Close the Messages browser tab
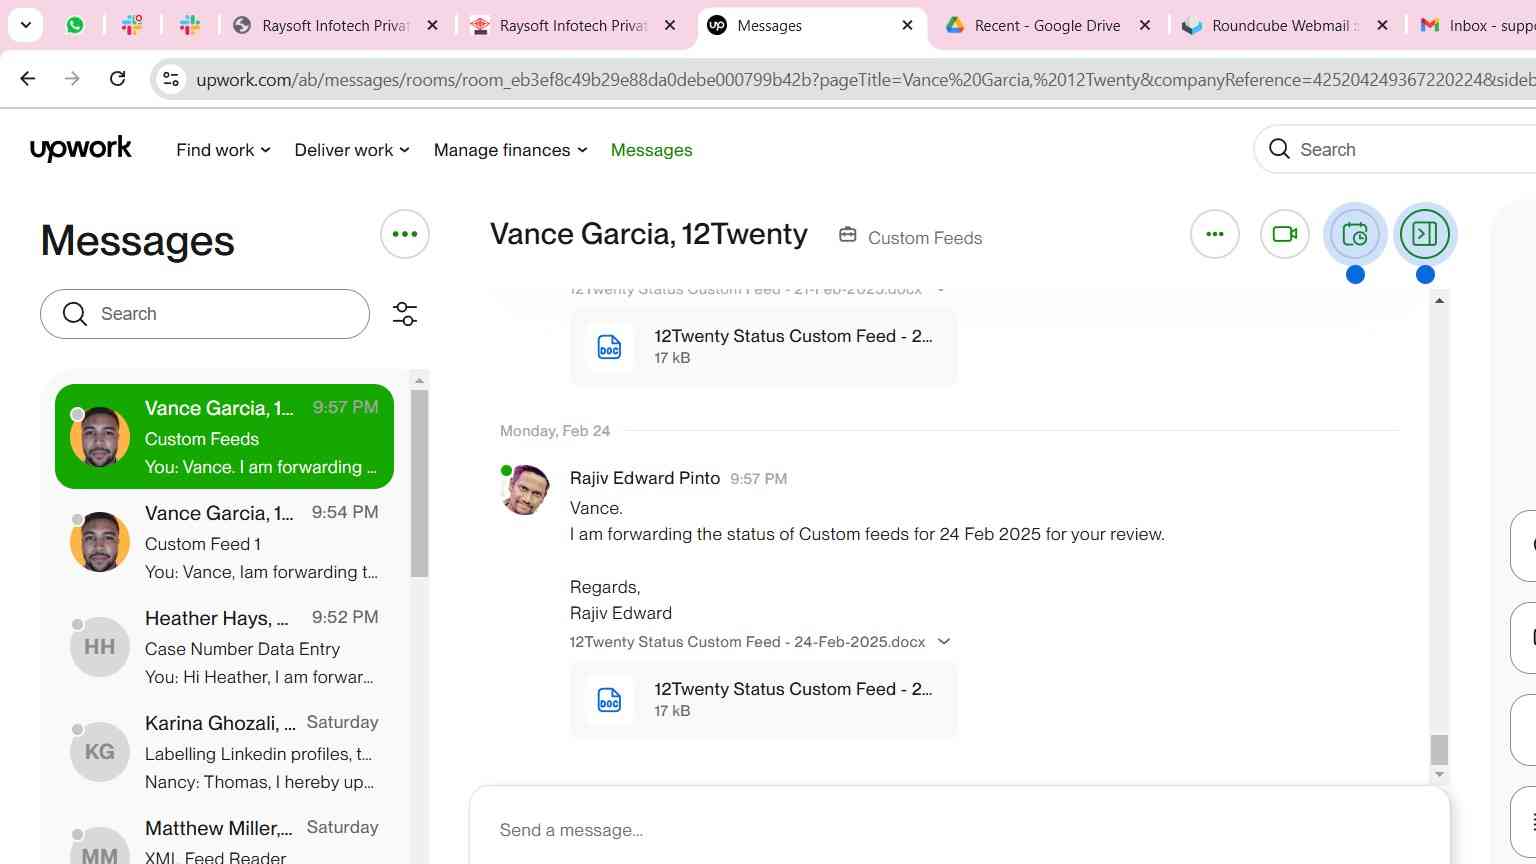 (907, 25)
